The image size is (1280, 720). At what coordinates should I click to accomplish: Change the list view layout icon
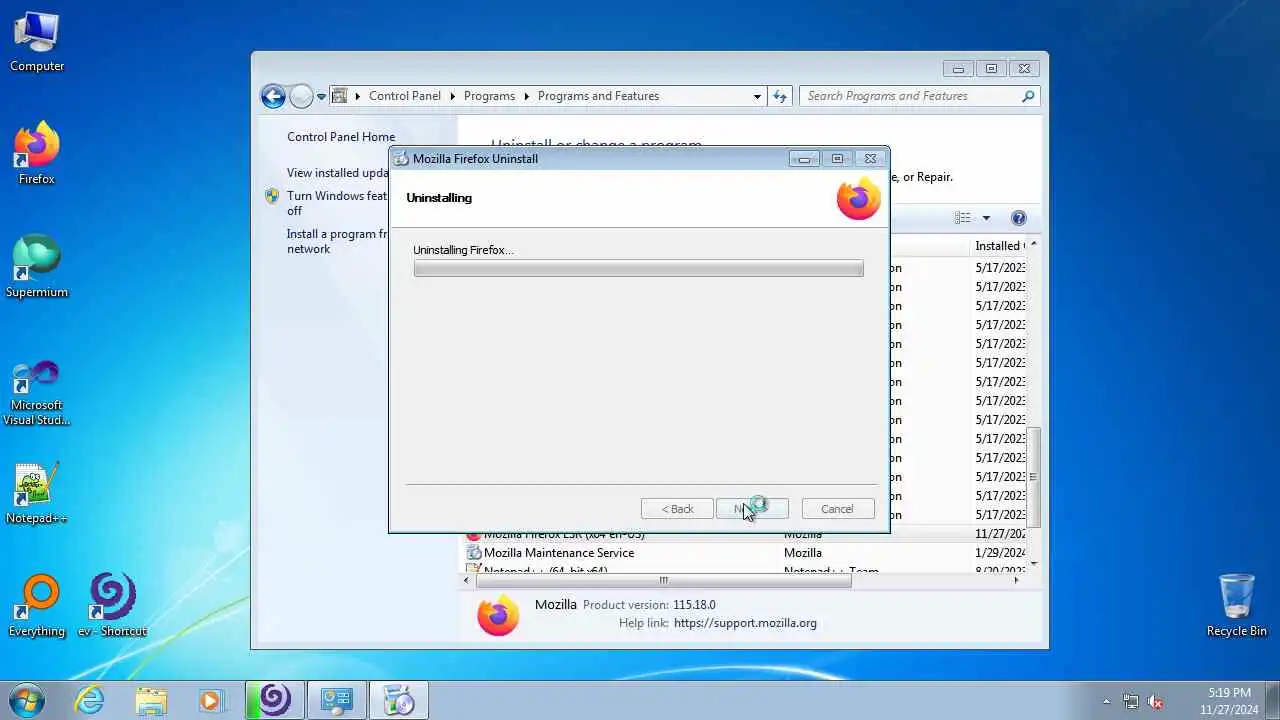[x=962, y=218]
